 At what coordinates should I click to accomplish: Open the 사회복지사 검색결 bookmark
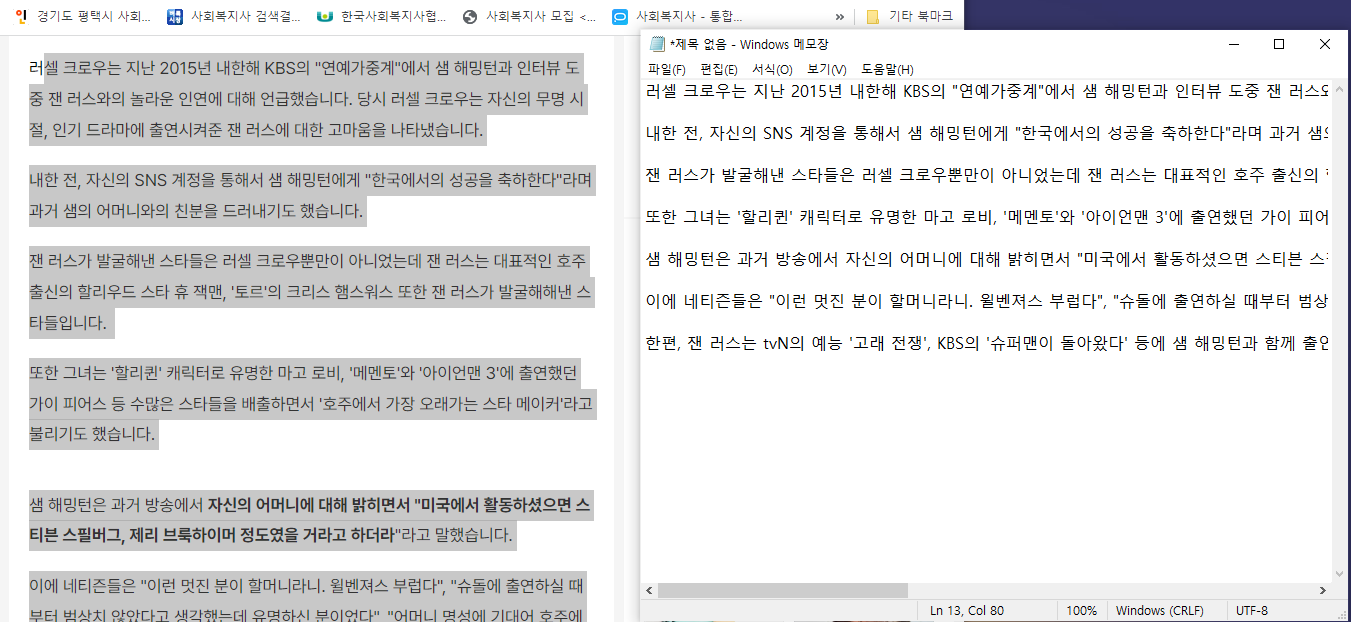click(234, 16)
